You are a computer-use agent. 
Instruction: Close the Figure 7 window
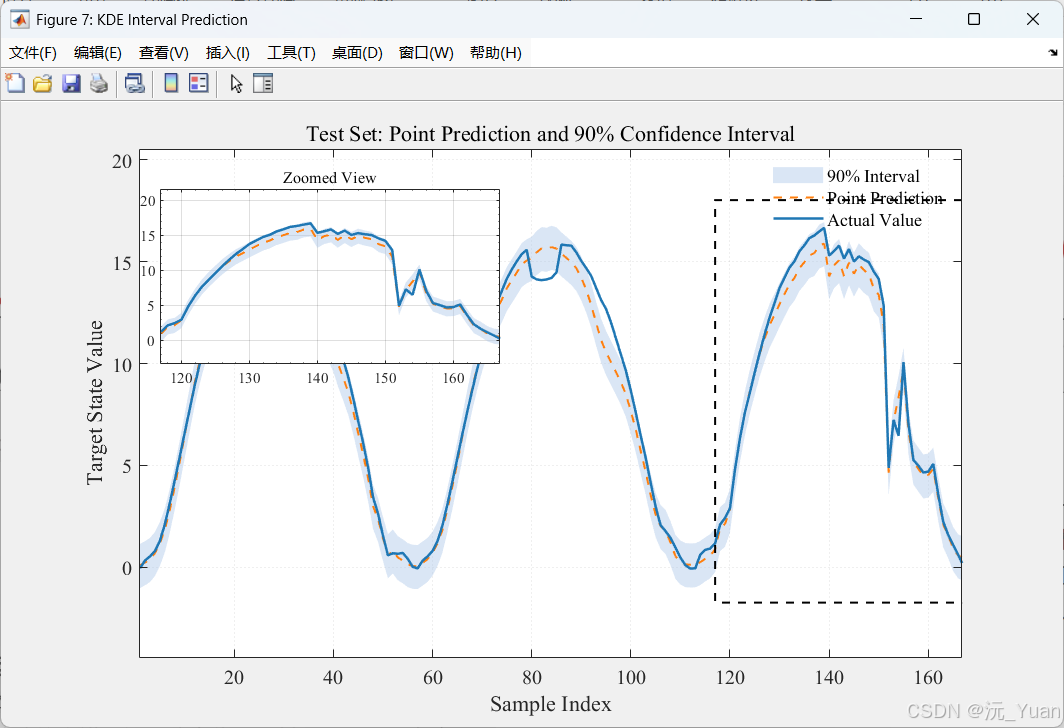coord(1033,19)
